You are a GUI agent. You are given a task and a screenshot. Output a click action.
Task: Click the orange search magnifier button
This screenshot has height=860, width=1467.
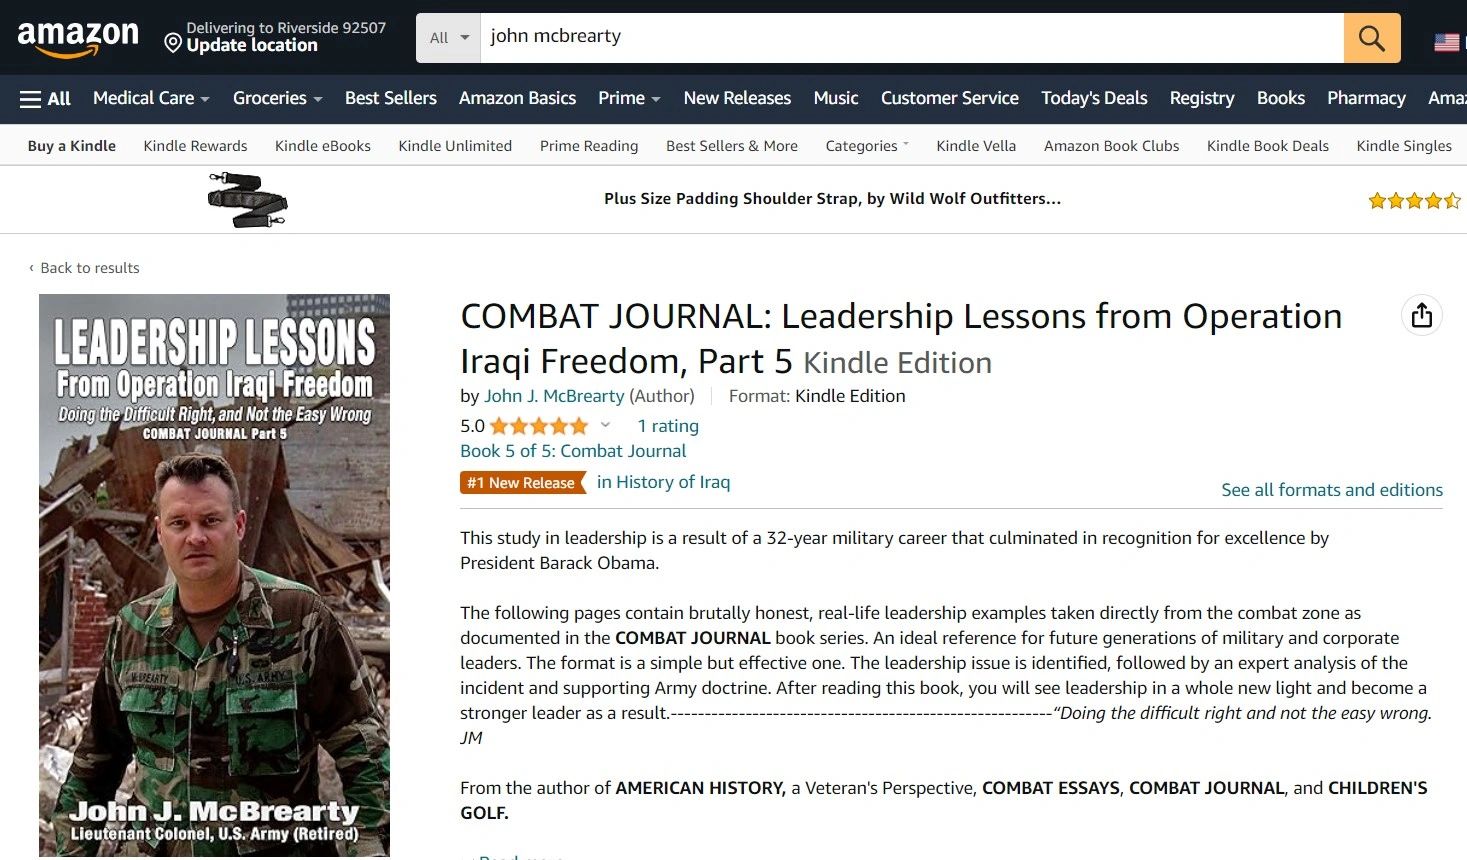1372,38
